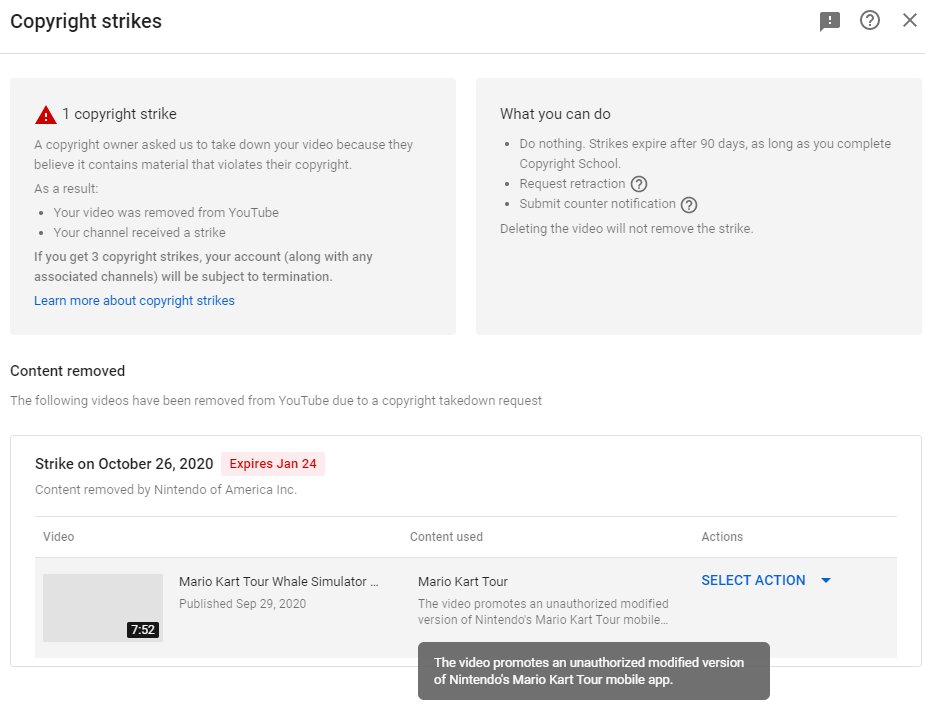Click Your channel received a strike bullet

click(x=139, y=232)
